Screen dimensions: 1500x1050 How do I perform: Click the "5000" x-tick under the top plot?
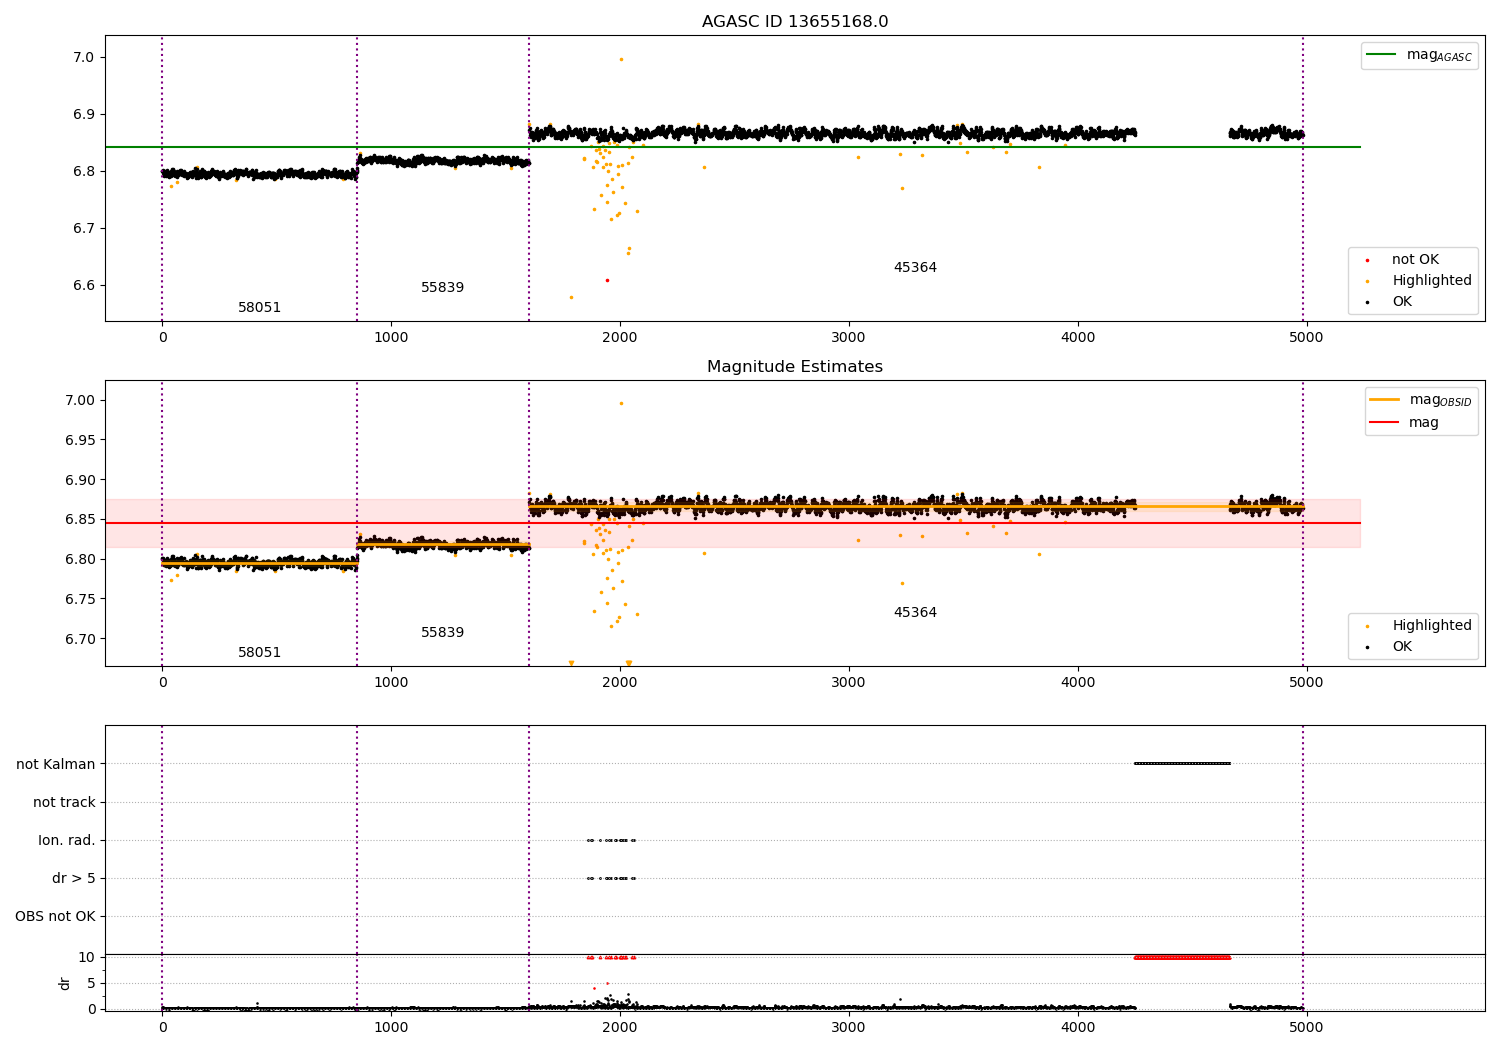pyautogui.click(x=1306, y=338)
